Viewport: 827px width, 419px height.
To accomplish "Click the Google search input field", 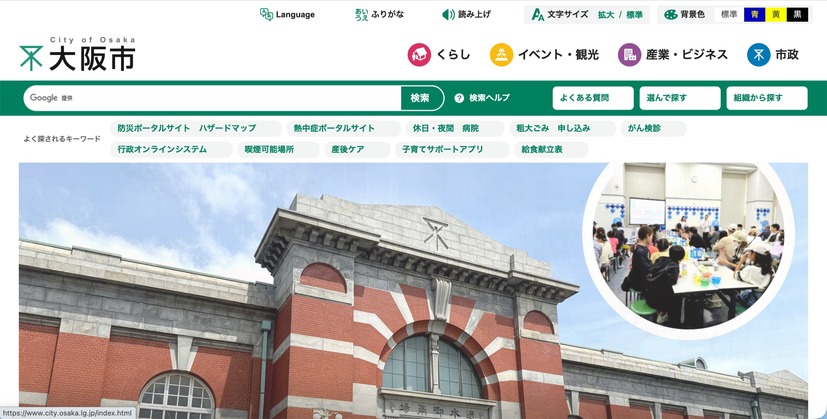I will 212,98.
